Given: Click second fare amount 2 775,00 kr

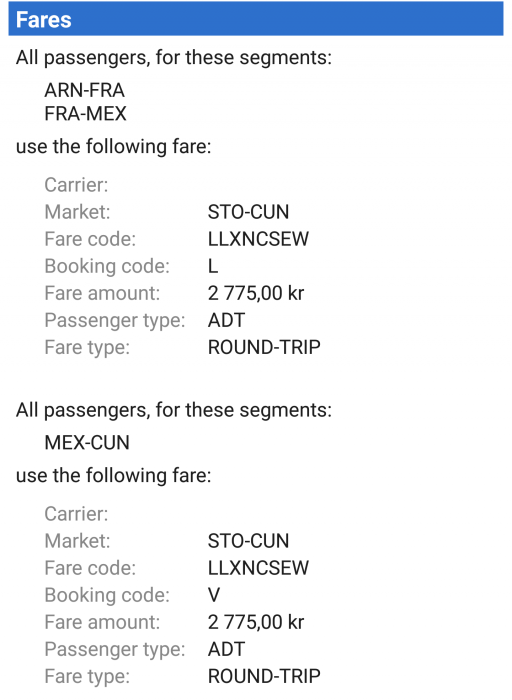Looking at the screenshot, I should pyautogui.click(x=256, y=622).
